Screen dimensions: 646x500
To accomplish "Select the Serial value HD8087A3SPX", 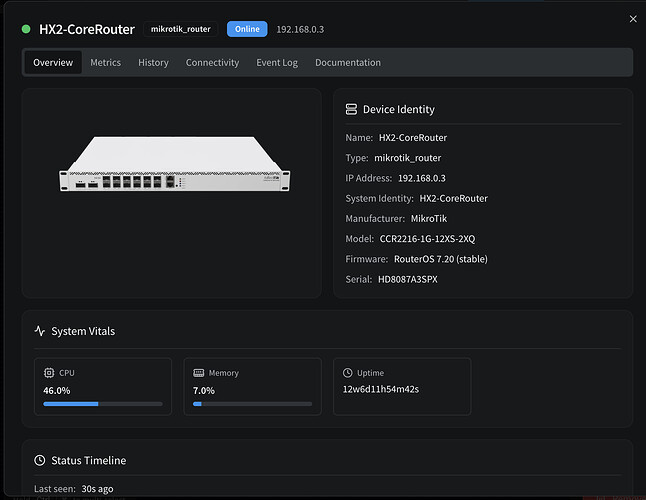I will (x=408, y=279).
